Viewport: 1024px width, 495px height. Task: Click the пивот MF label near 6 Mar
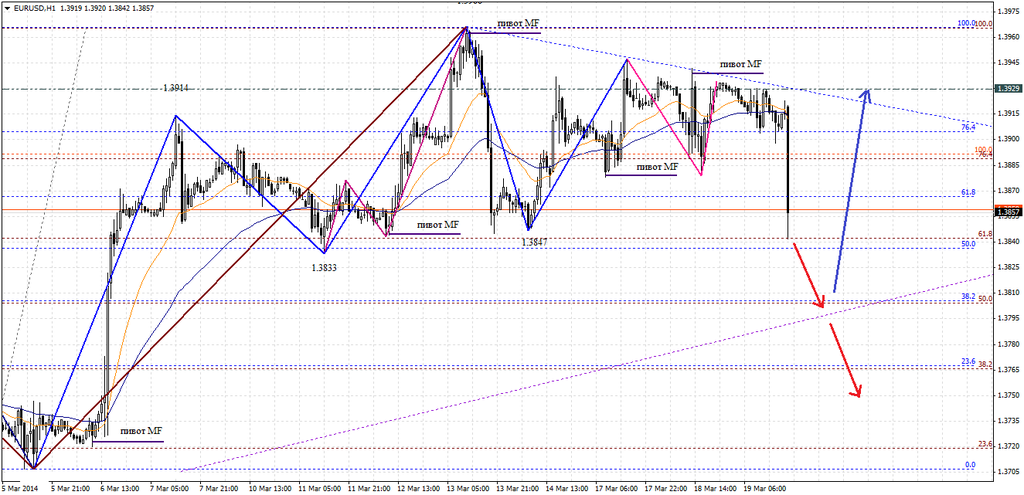(141, 430)
